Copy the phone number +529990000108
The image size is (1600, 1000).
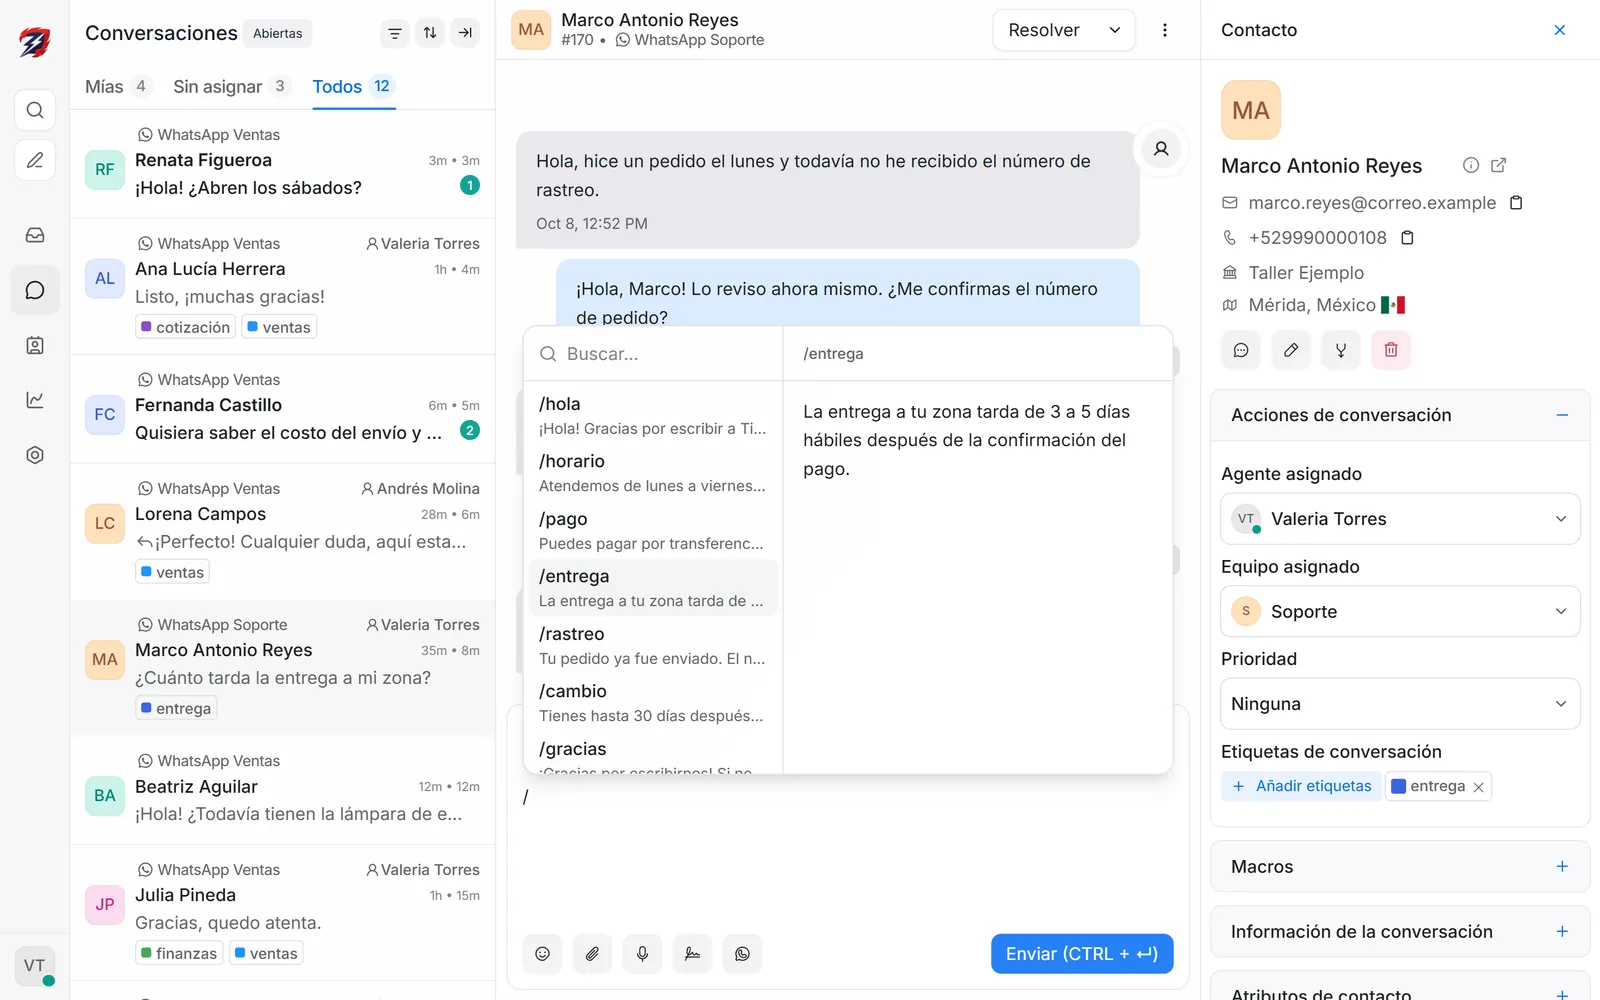pos(1407,238)
